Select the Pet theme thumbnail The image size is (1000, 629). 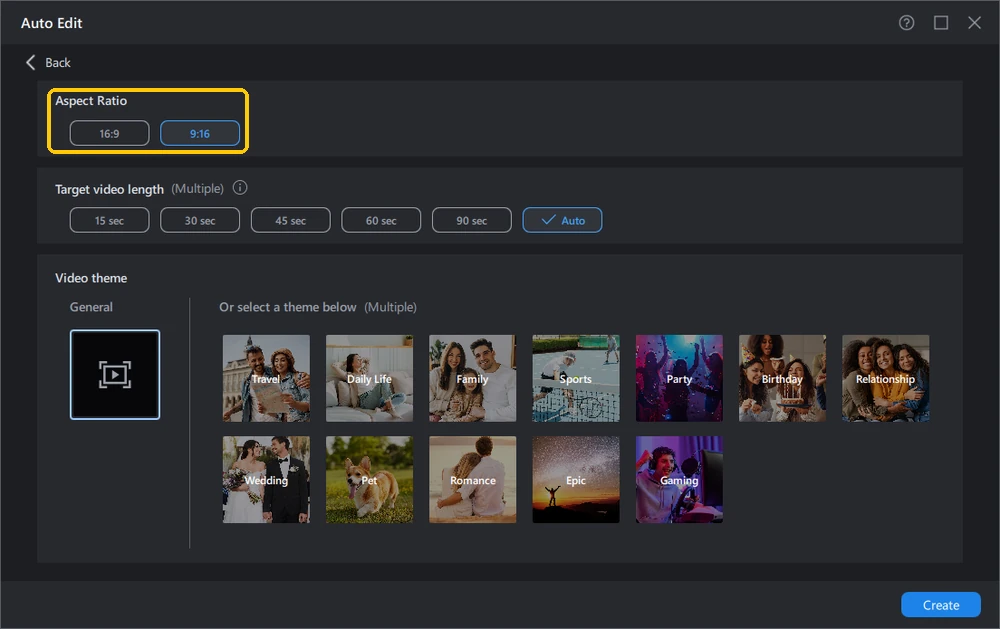369,480
